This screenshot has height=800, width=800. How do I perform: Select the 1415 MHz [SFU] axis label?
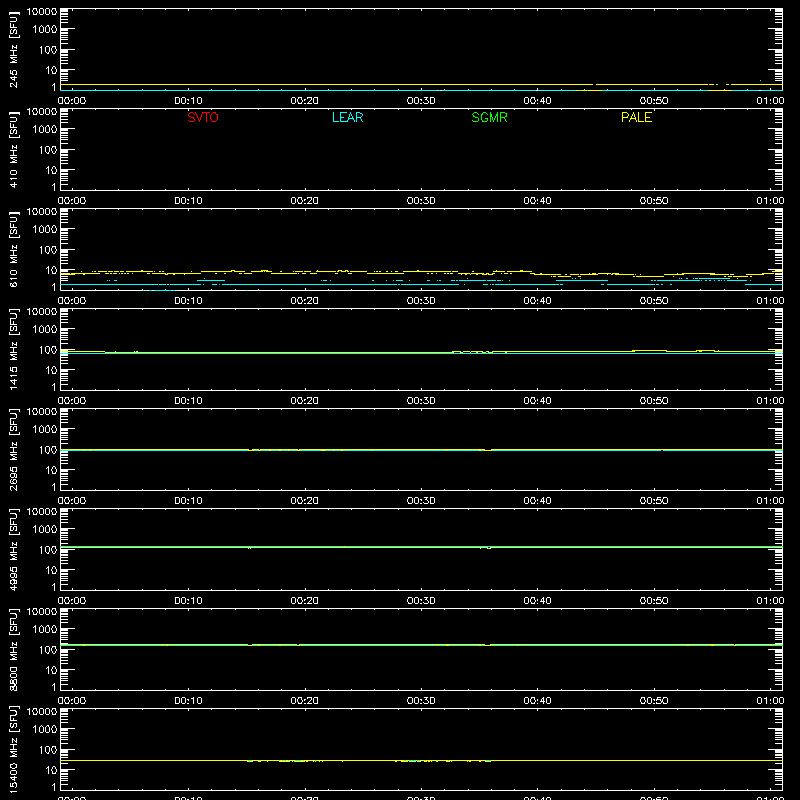click(13, 349)
